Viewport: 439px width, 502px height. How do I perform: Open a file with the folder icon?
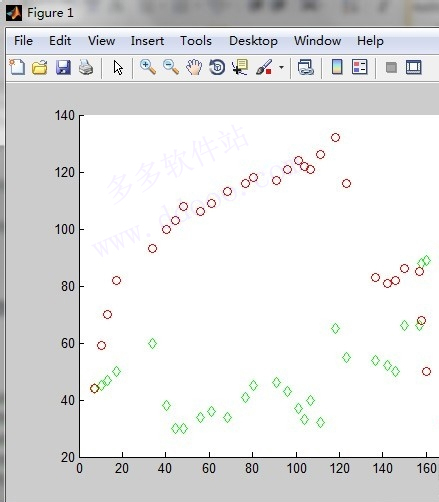(x=40, y=67)
